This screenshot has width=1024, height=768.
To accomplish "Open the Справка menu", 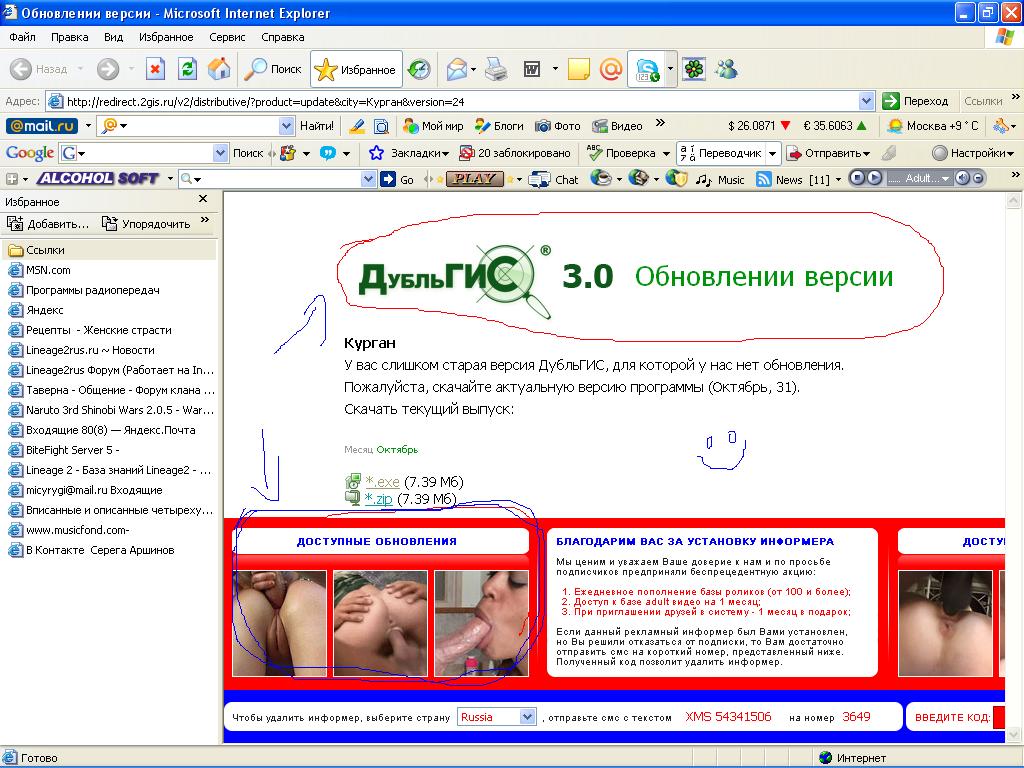I will click(283, 37).
